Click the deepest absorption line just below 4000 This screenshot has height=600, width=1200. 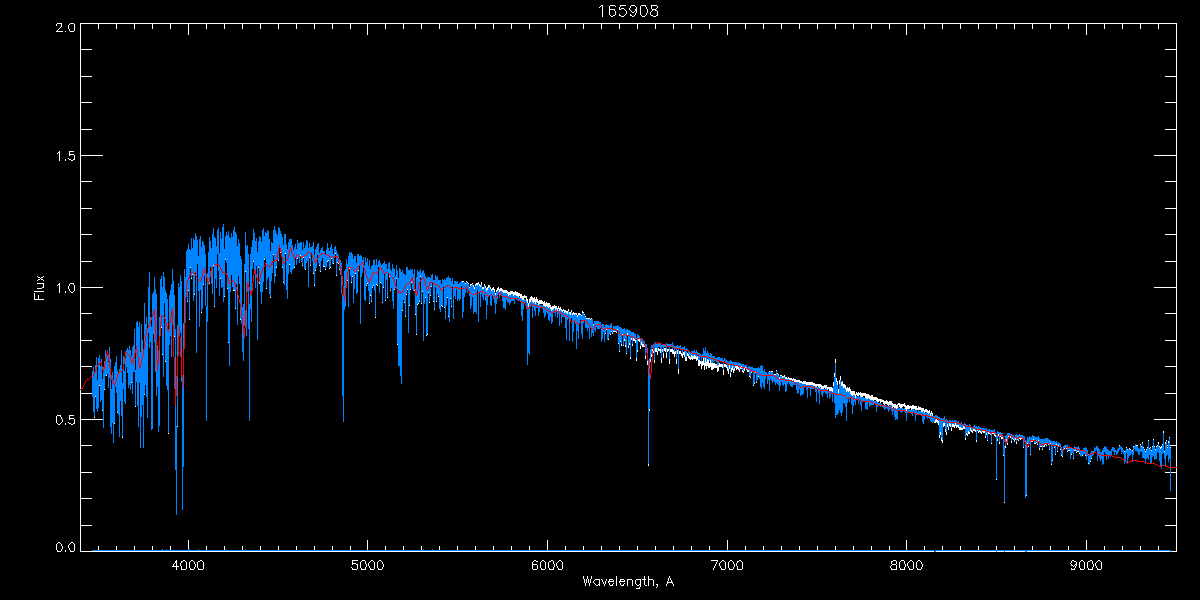(177, 510)
